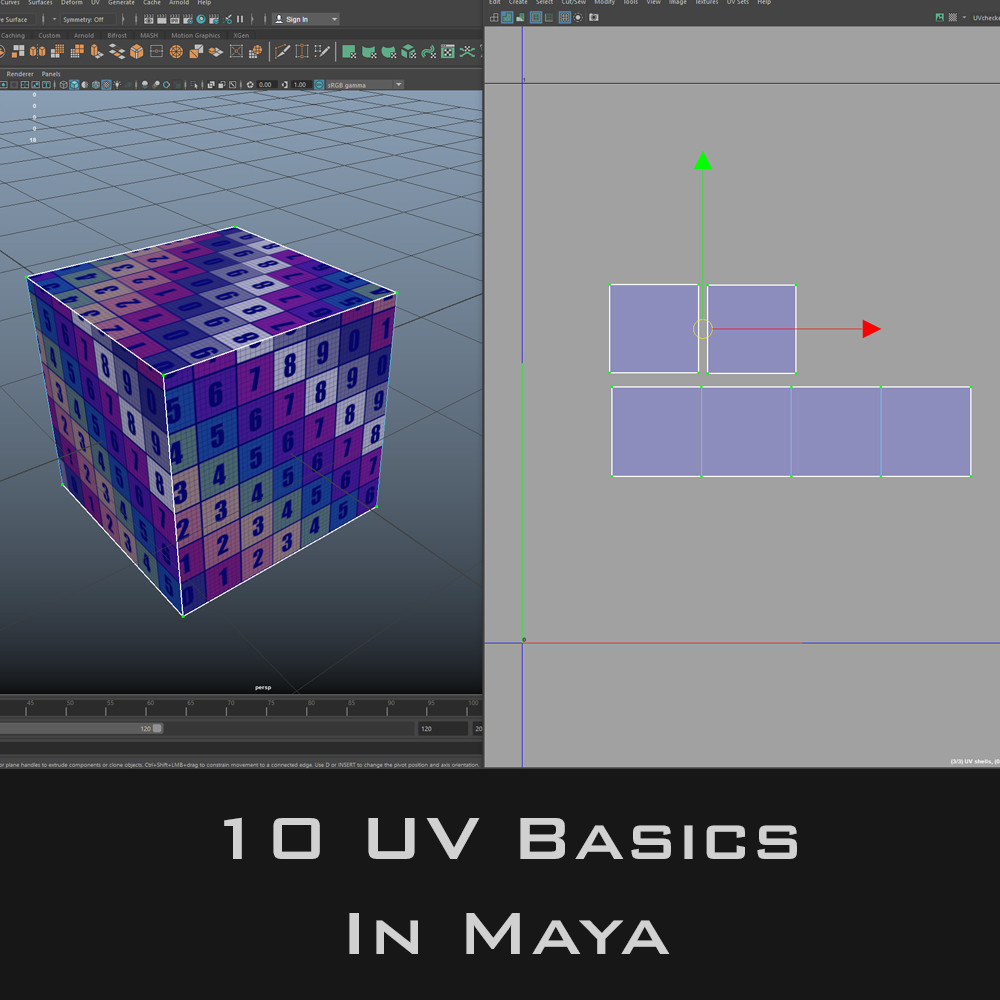Screen dimensions: 1000x1000
Task: Open the Symmetry: Off dropdown
Action: coord(88,20)
